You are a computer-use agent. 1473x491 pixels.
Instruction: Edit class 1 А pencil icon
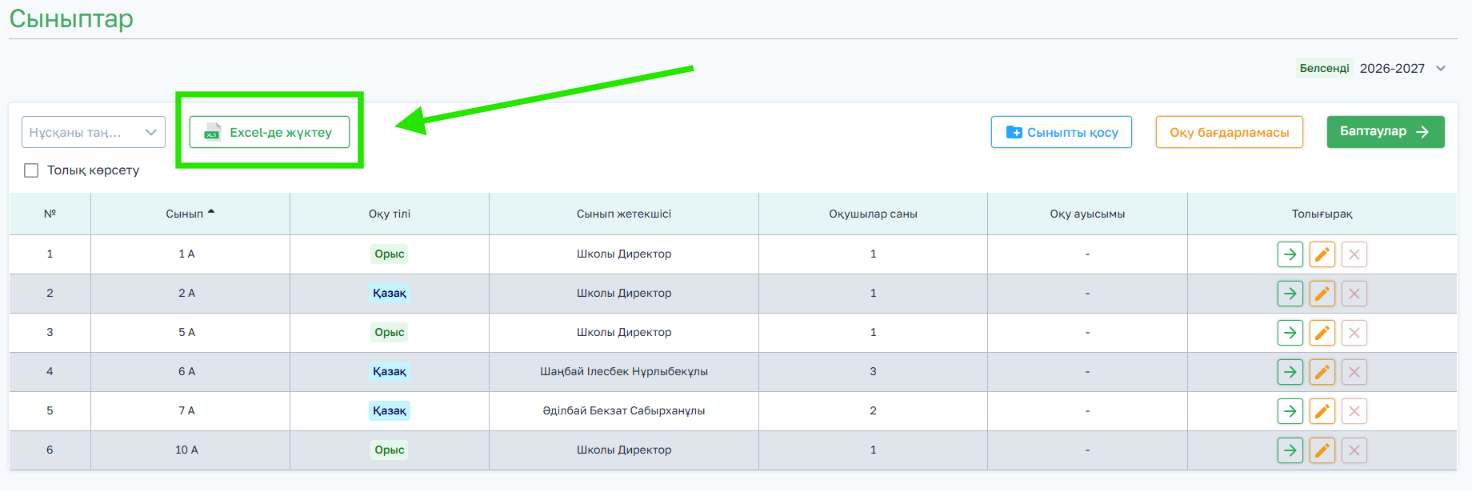click(1322, 254)
